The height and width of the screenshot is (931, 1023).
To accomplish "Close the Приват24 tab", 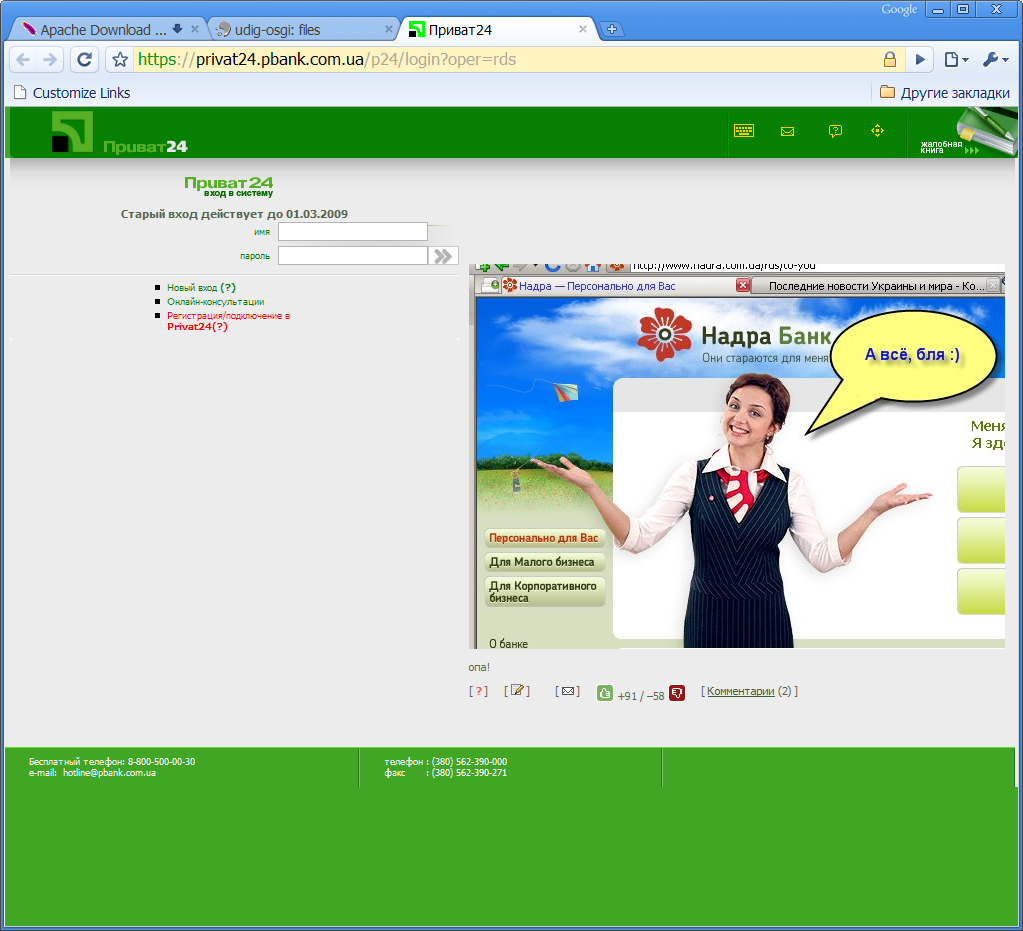I will (x=583, y=29).
